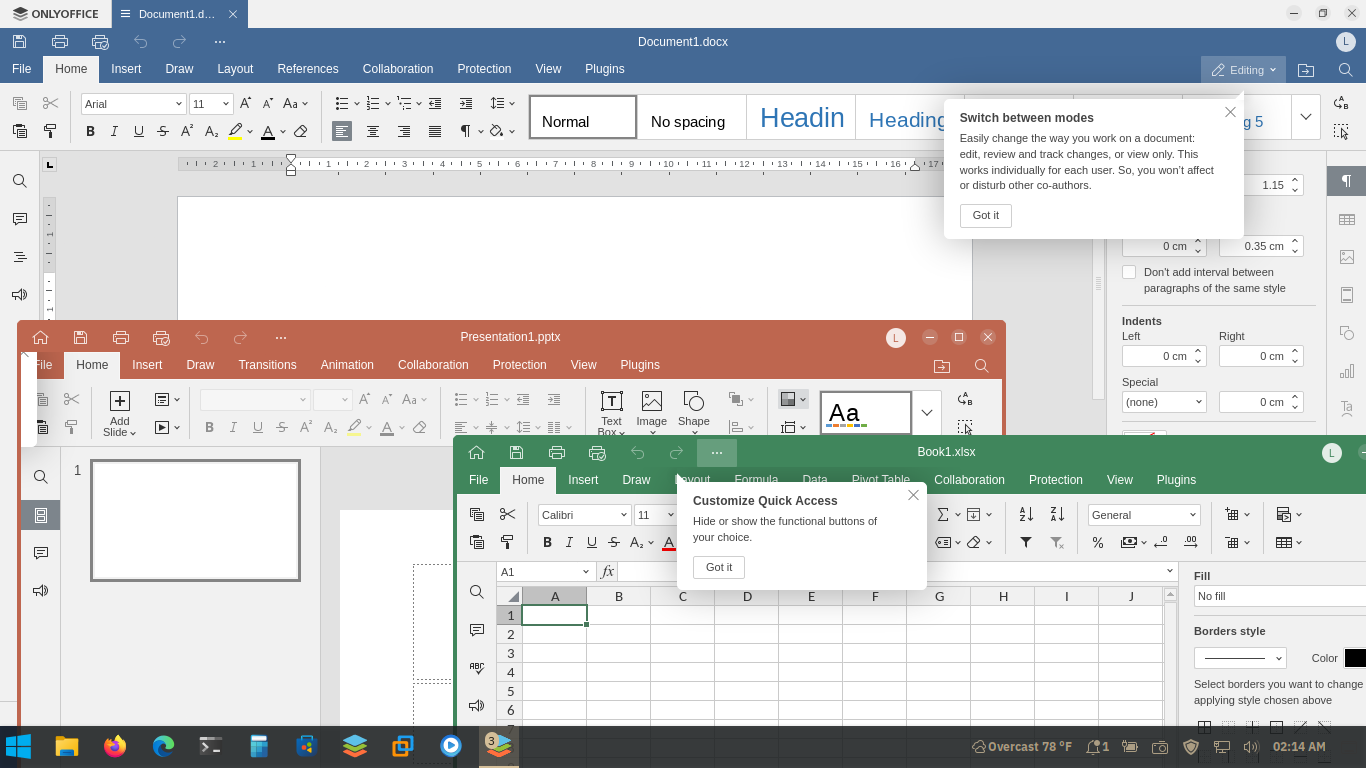Toggle Underline in the Book1 ribbon
The width and height of the screenshot is (1366, 768).
(592, 542)
